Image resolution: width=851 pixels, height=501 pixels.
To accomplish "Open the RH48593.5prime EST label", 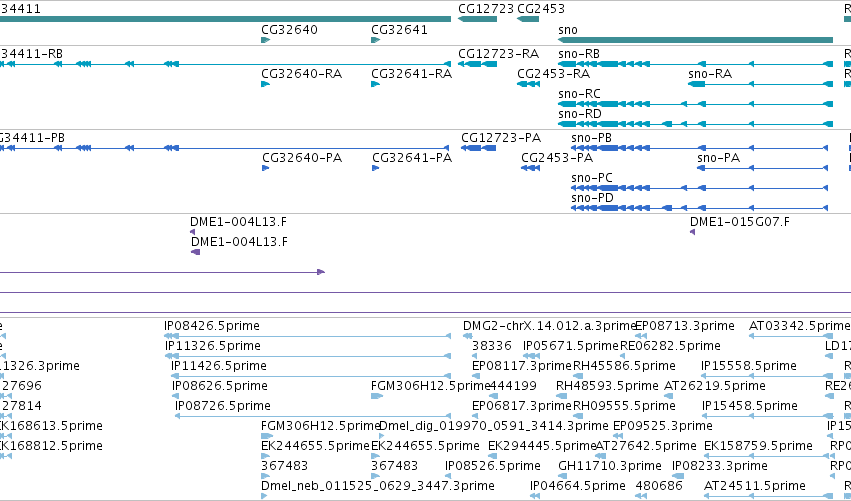I will point(607,386).
